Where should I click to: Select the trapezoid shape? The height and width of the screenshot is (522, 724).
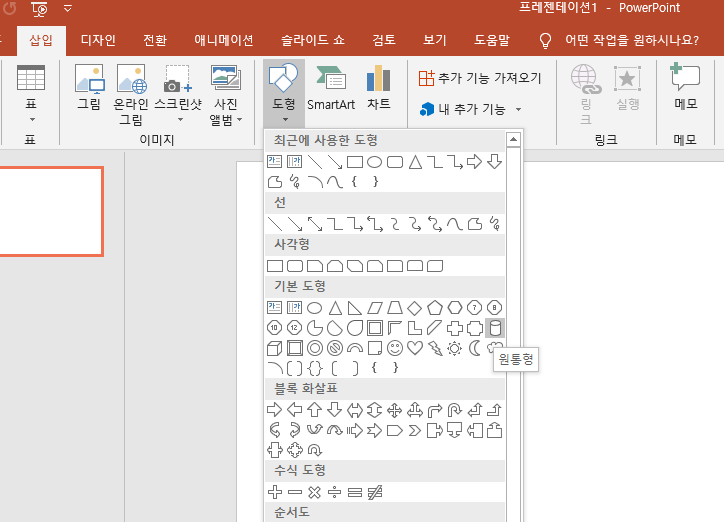(395, 308)
